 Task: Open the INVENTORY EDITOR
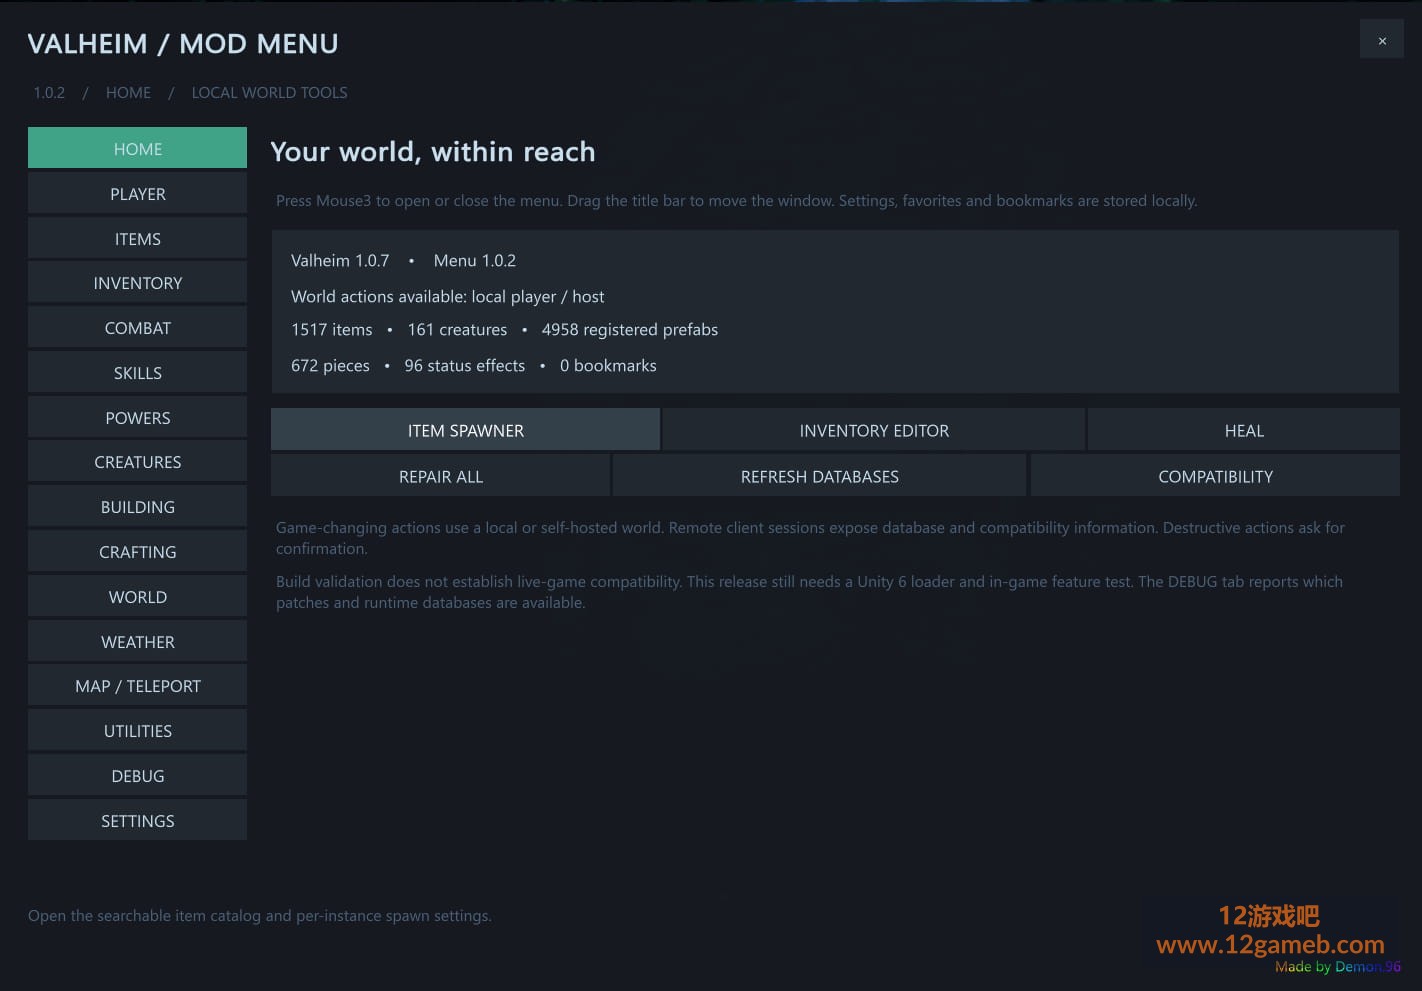click(874, 430)
